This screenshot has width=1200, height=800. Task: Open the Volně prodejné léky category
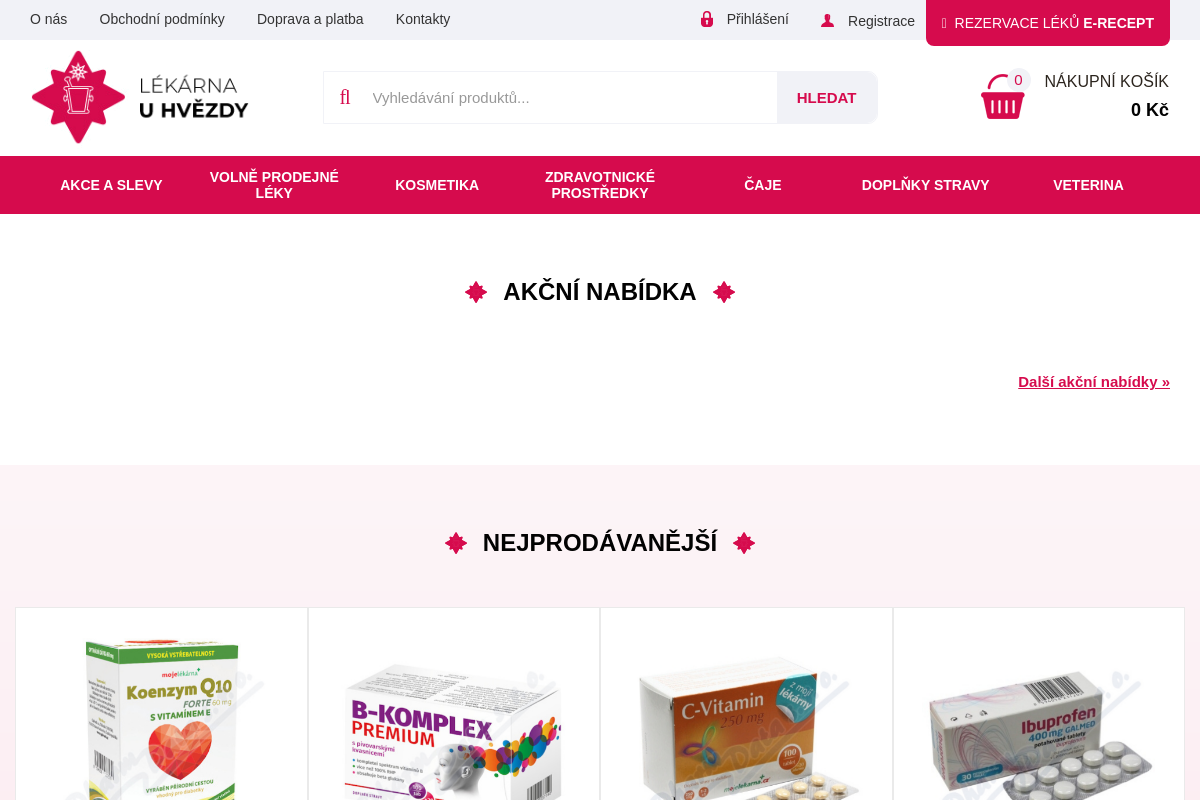click(274, 185)
